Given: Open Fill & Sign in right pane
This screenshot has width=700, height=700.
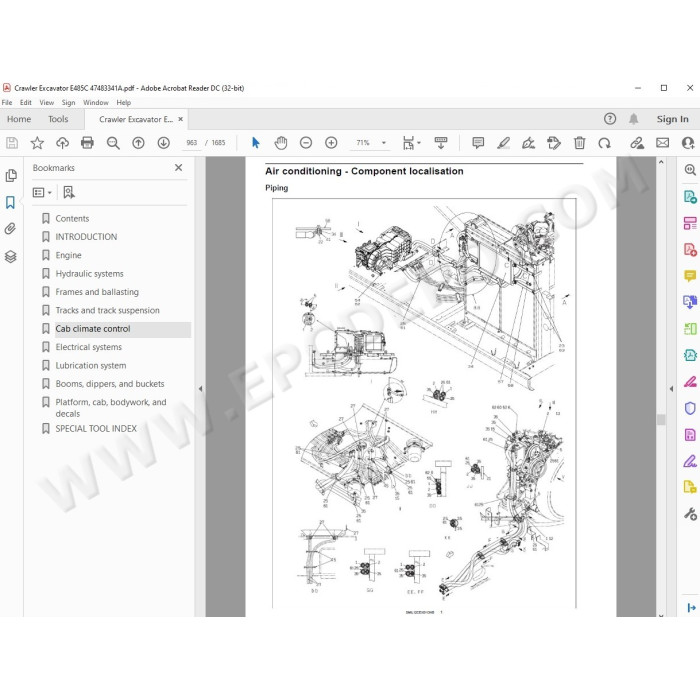Looking at the screenshot, I should click(690, 461).
